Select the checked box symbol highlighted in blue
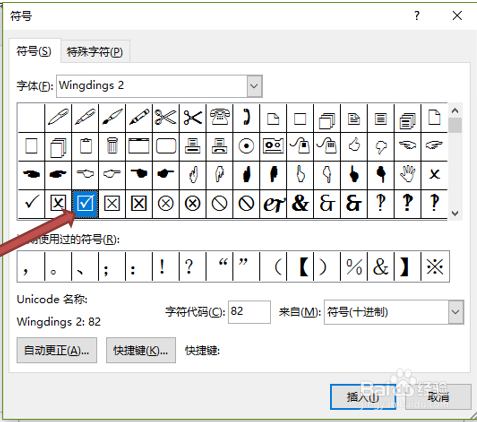This screenshot has height=422, width=477. [85, 203]
